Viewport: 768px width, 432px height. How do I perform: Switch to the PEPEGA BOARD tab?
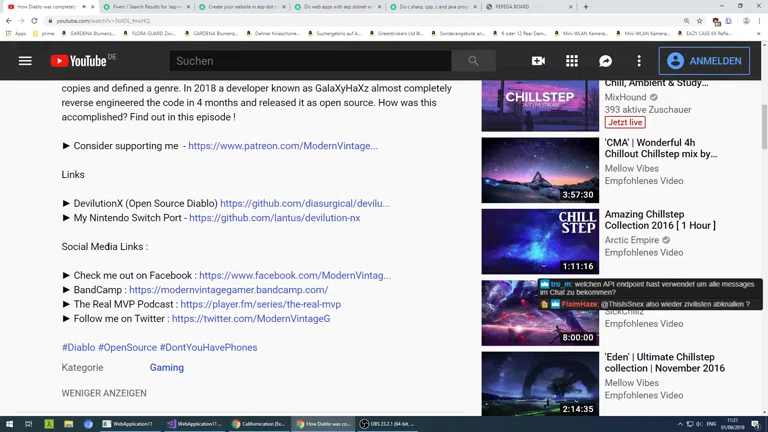tap(529, 7)
